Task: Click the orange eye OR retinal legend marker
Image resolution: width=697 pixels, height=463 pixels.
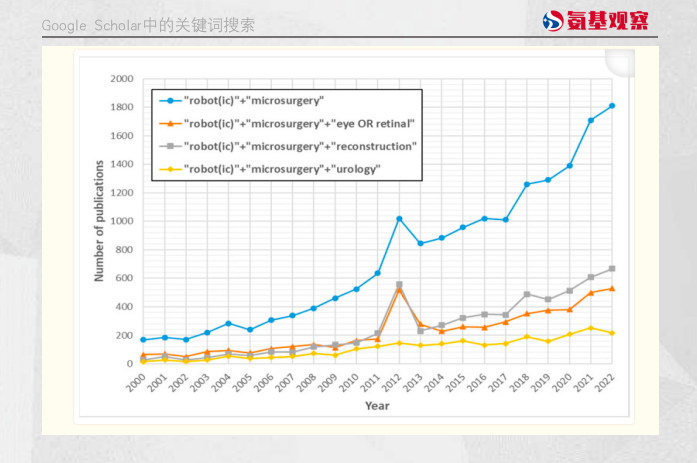Action: pos(170,124)
